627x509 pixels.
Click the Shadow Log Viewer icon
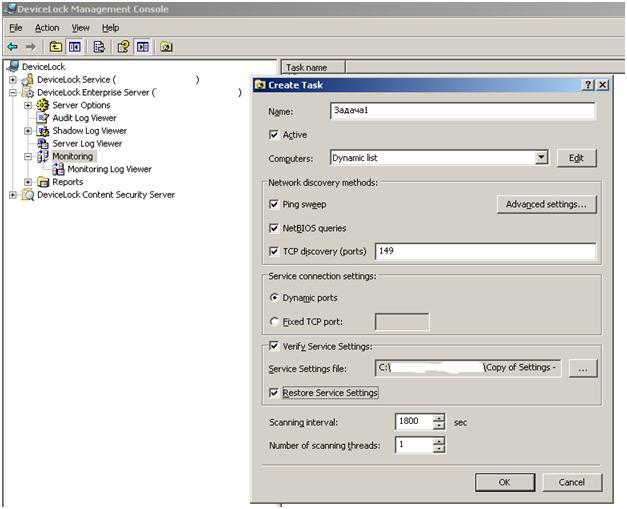pyautogui.click(x=43, y=131)
